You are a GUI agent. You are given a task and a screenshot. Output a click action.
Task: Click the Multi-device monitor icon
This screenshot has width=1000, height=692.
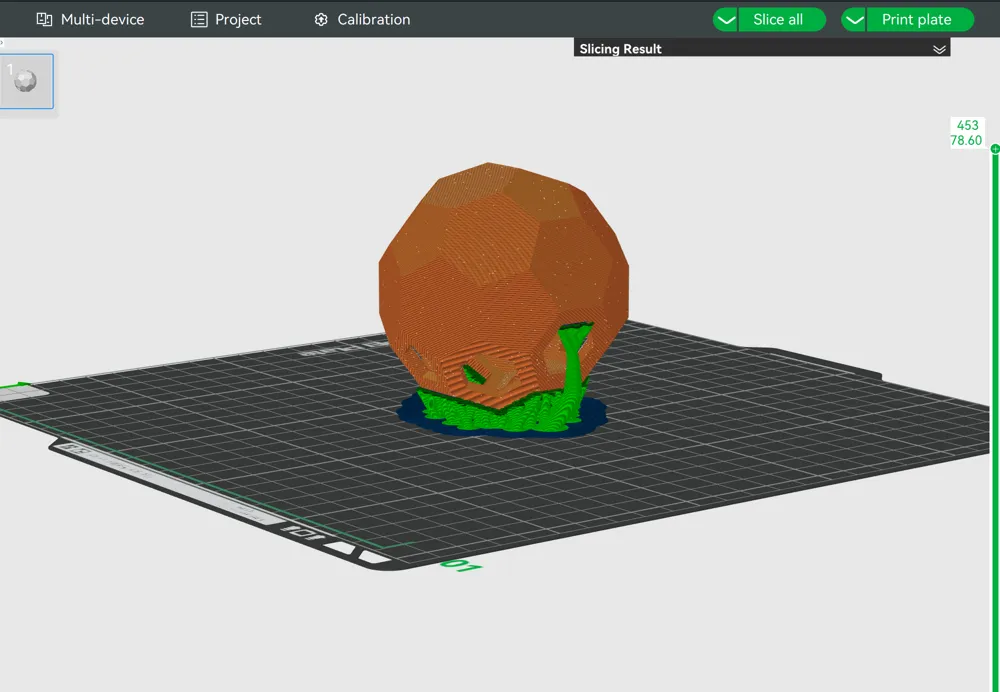[44, 19]
